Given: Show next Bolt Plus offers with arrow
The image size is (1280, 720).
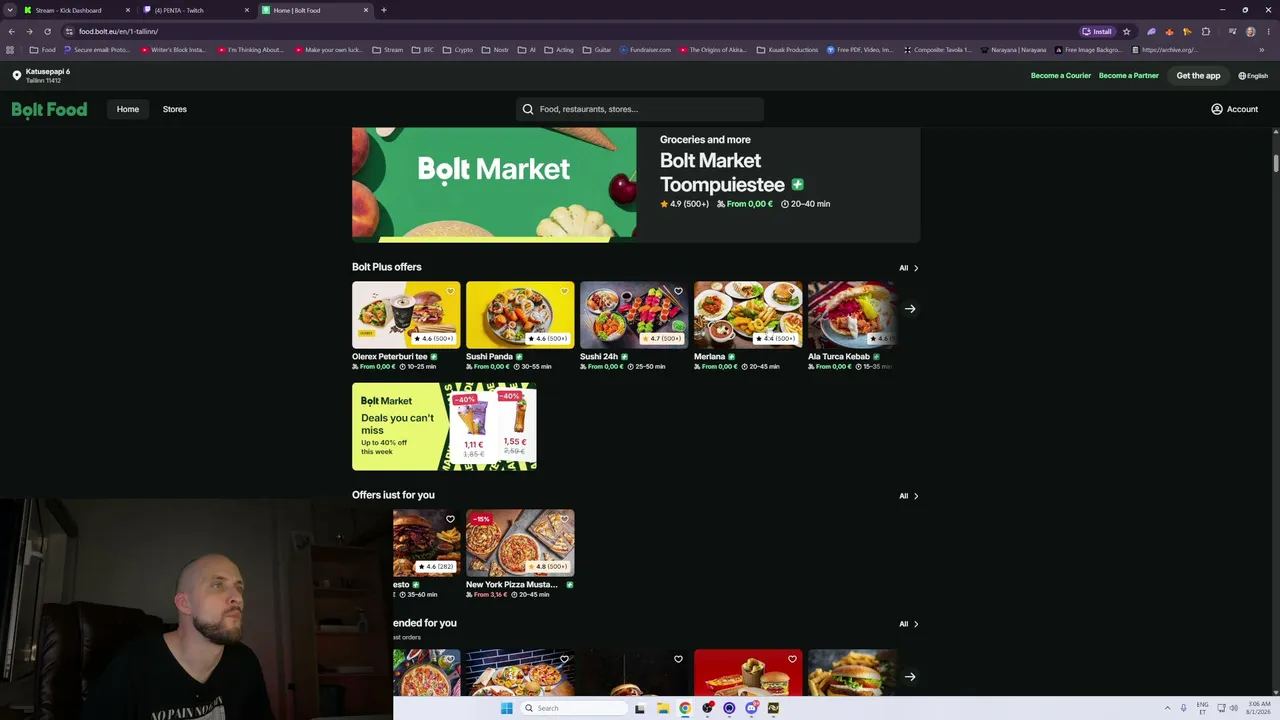Looking at the screenshot, I should [x=910, y=309].
